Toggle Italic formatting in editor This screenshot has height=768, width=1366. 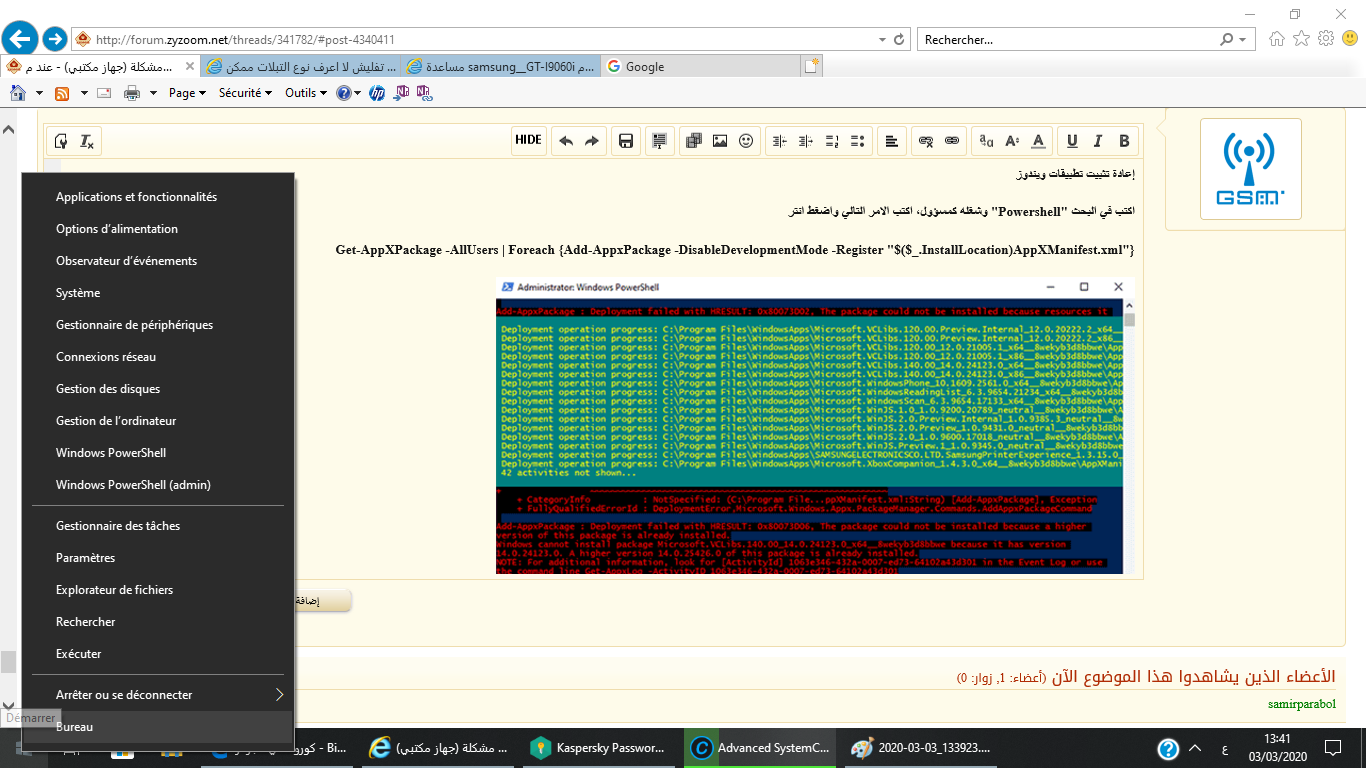point(1098,141)
